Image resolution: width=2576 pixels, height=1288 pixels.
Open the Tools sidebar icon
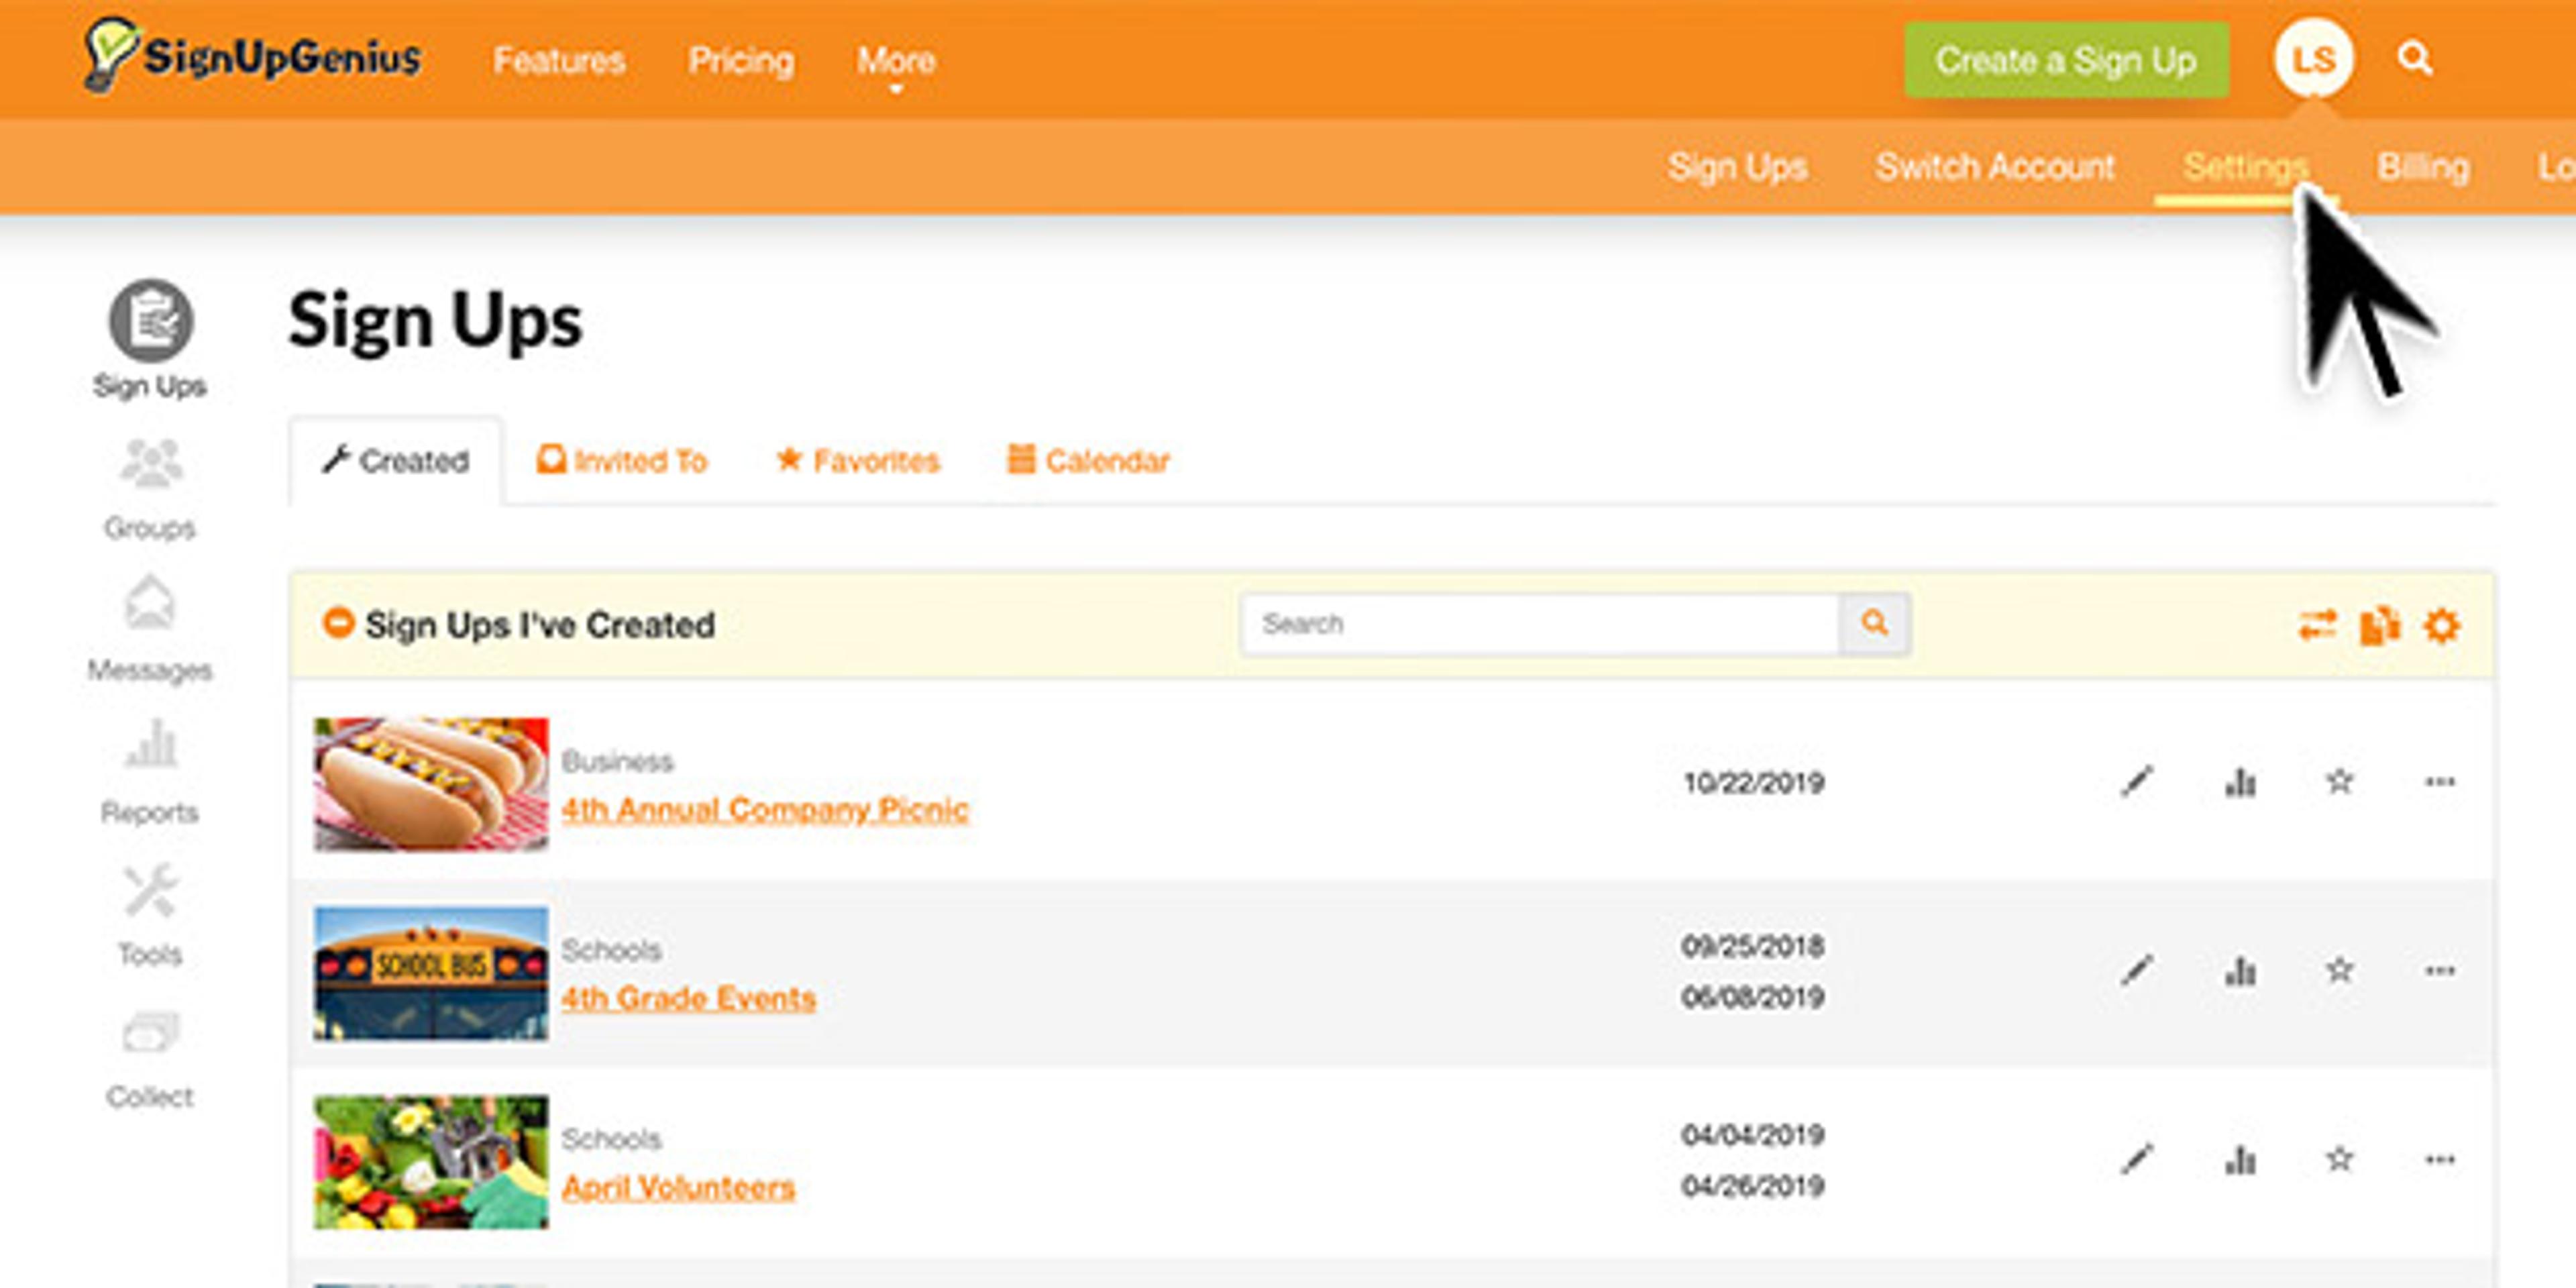point(150,913)
